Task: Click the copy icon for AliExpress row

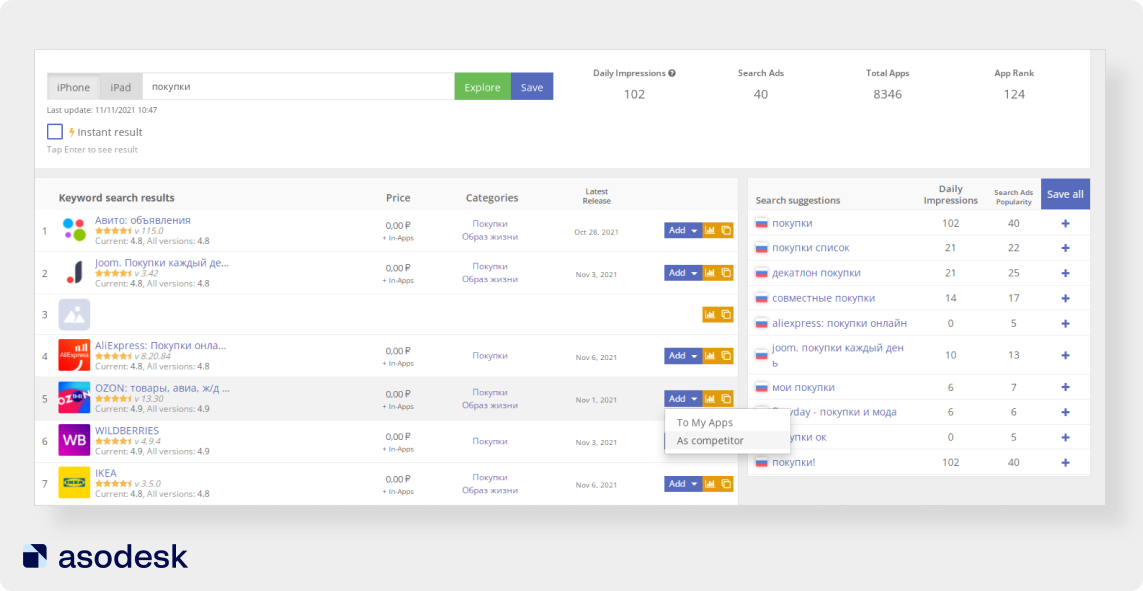Action: point(726,356)
